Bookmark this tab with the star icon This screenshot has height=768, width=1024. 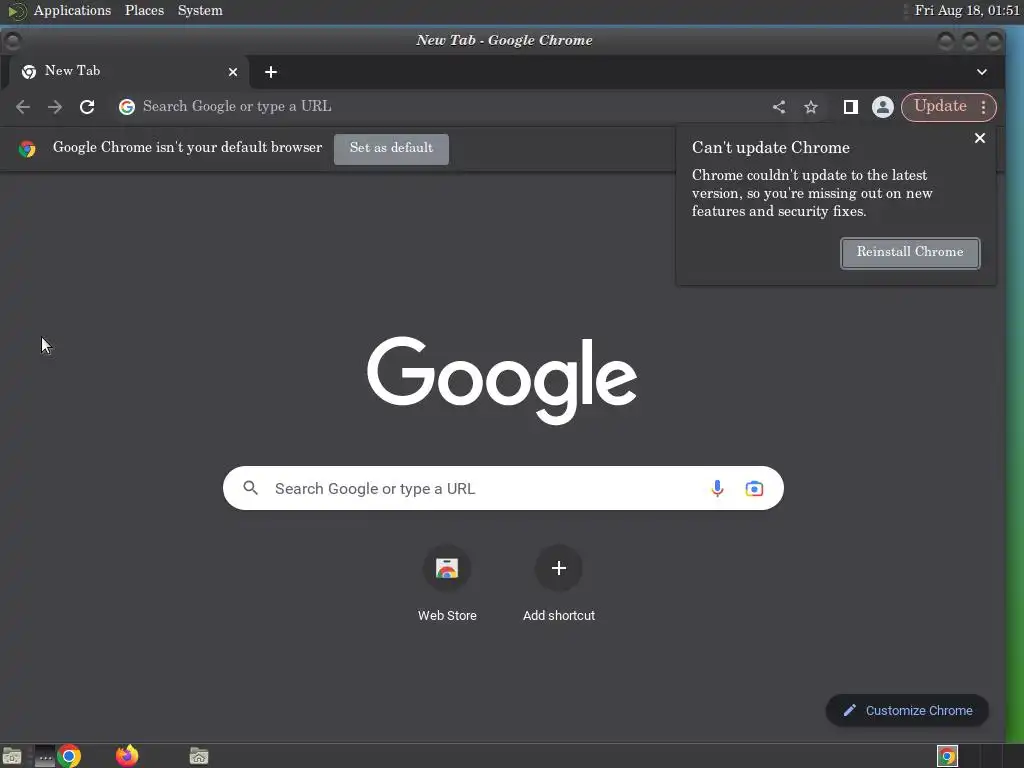pyautogui.click(x=810, y=106)
